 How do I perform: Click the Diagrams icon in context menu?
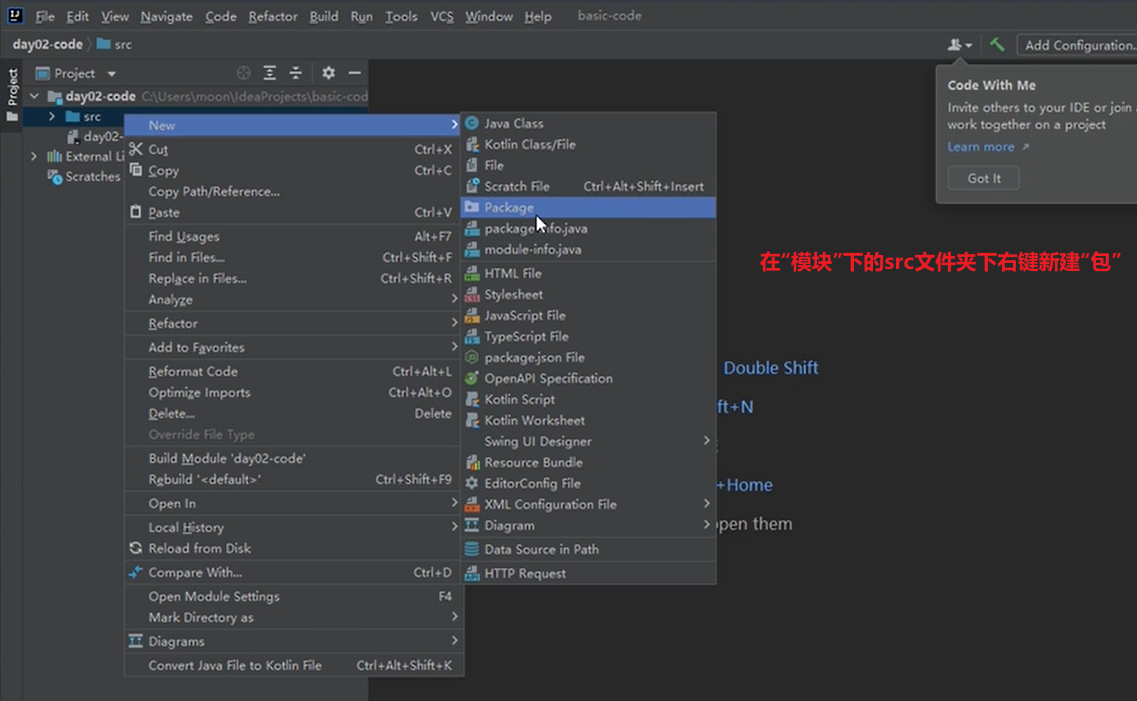(x=136, y=642)
